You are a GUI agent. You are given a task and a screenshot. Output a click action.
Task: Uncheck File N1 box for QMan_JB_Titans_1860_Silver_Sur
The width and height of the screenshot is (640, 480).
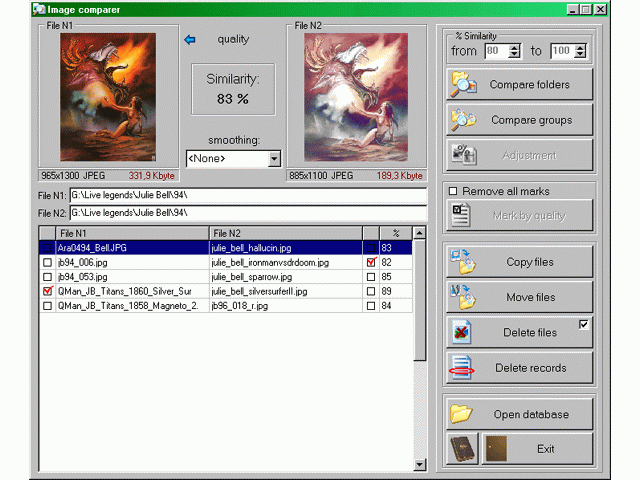47,291
